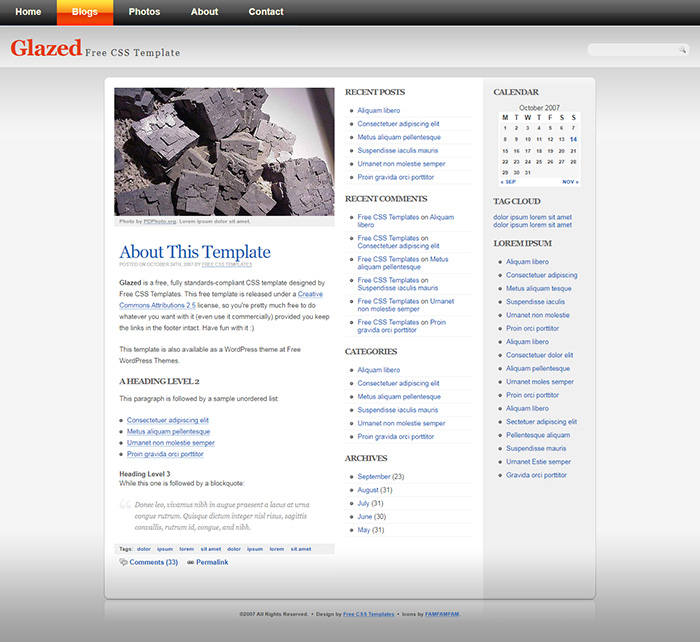700x642 pixels.
Task: Open Proin gravida orci porttitor in Recent Posts
Action: click(396, 177)
